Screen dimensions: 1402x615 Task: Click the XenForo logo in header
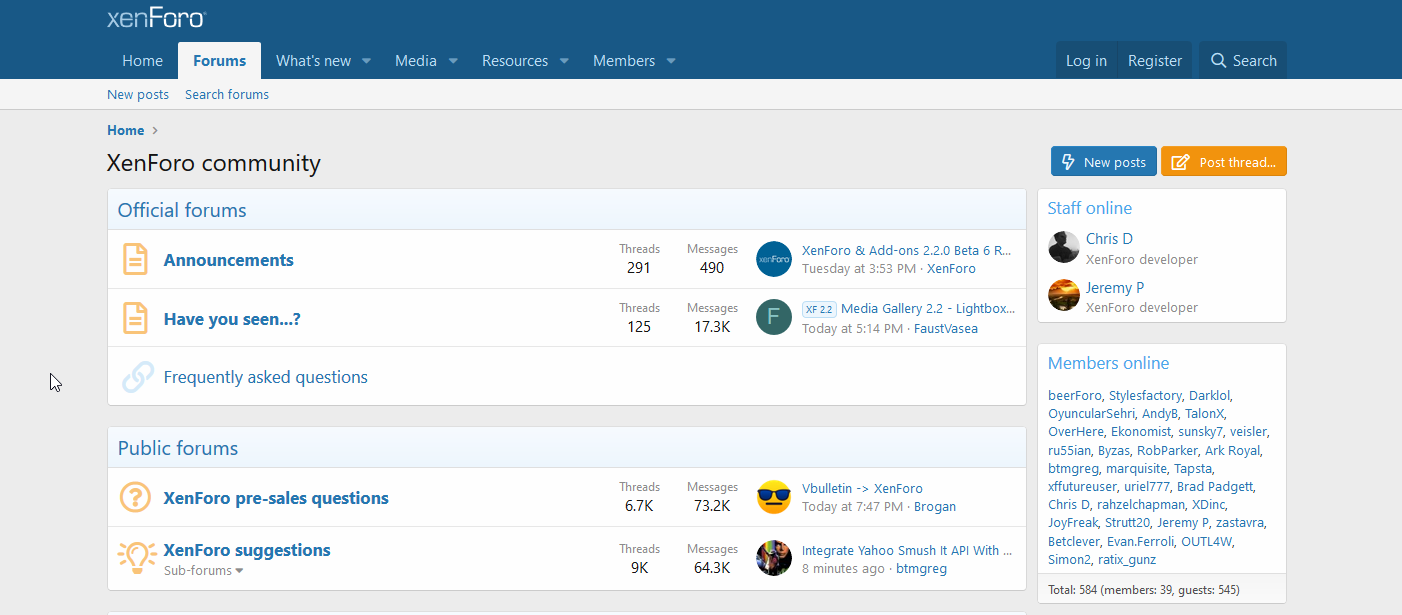tap(156, 17)
